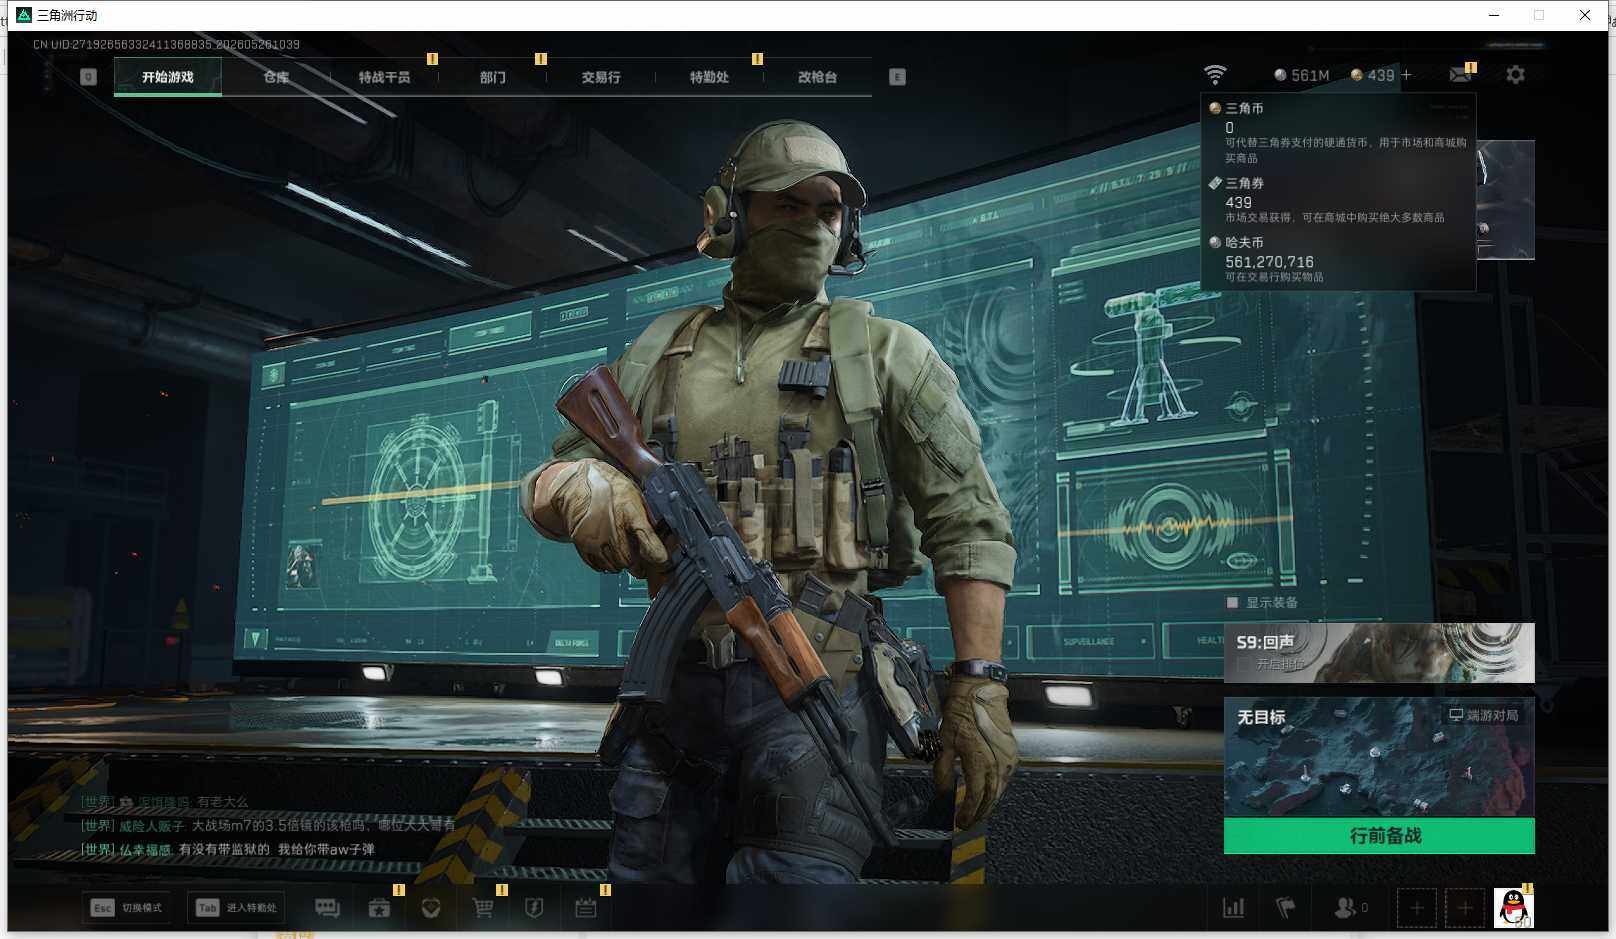Click the 威险人贩子 world chat message
This screenshot has width=1616, height=939.
click(268, 826)
